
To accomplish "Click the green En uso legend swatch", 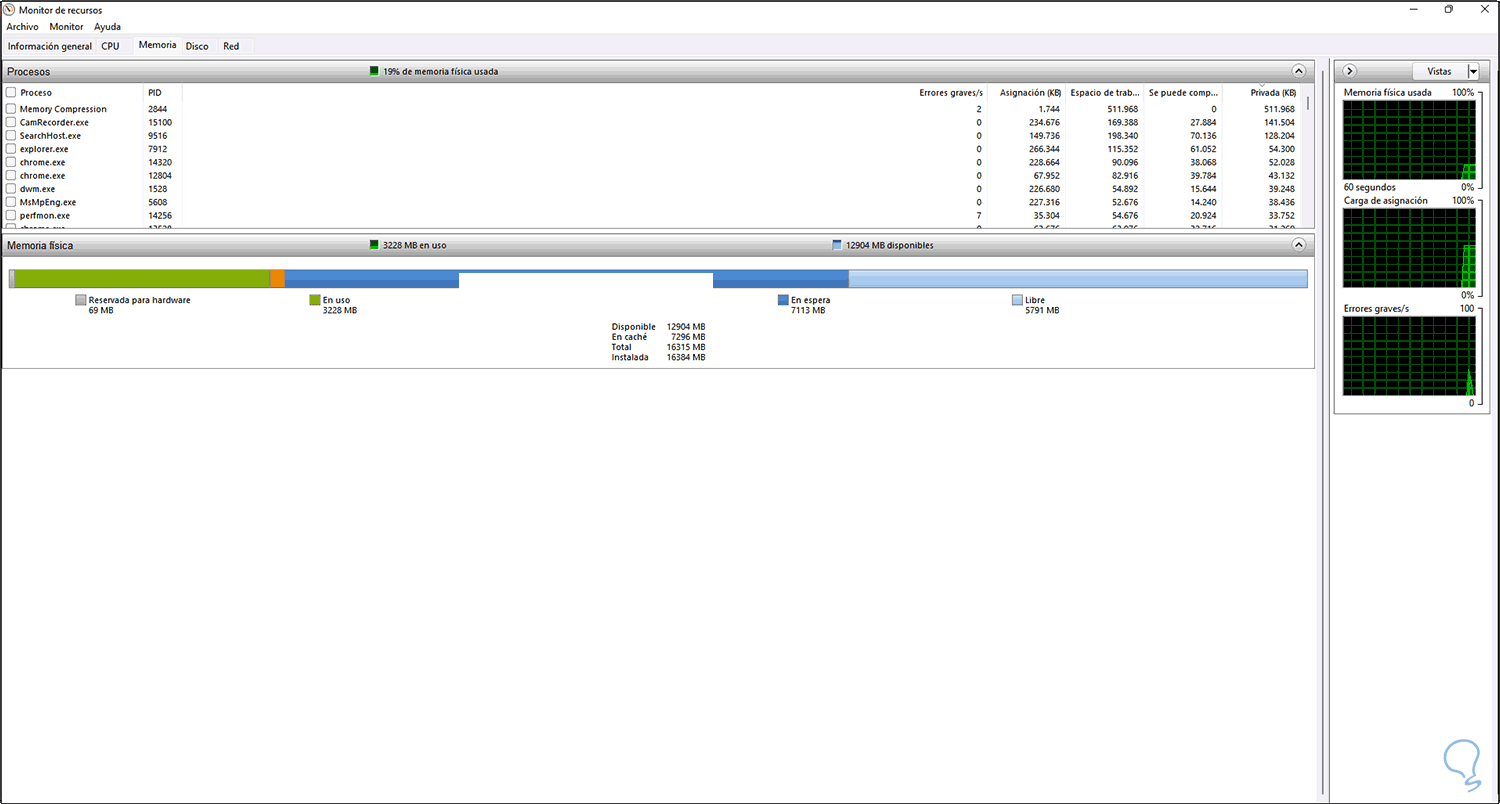I will tap(315, 300).
